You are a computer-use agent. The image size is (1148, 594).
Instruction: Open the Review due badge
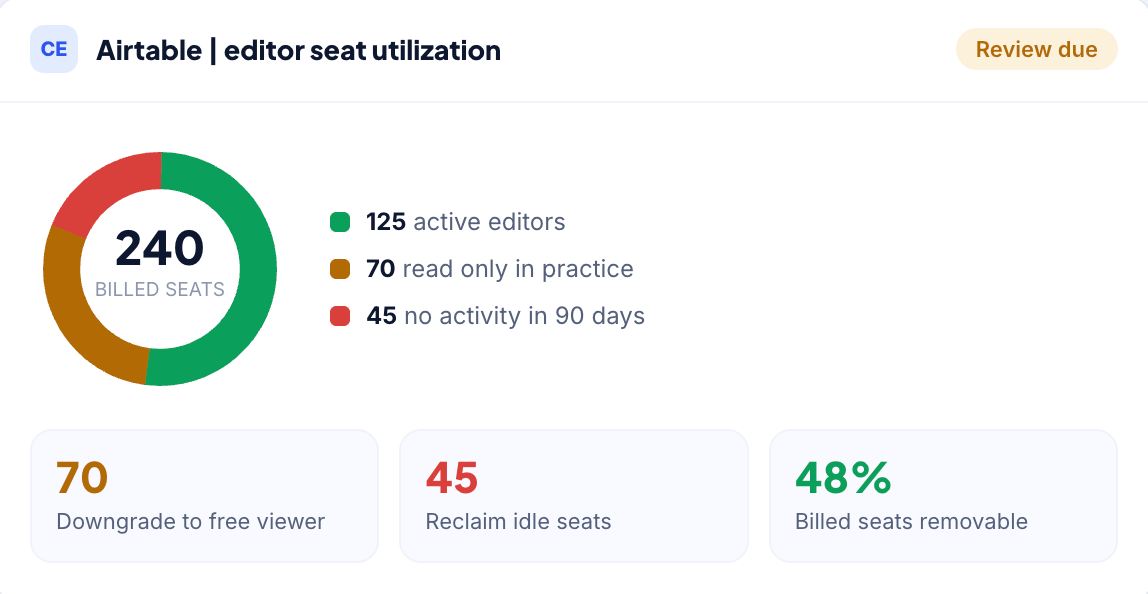coord(1036,49)
